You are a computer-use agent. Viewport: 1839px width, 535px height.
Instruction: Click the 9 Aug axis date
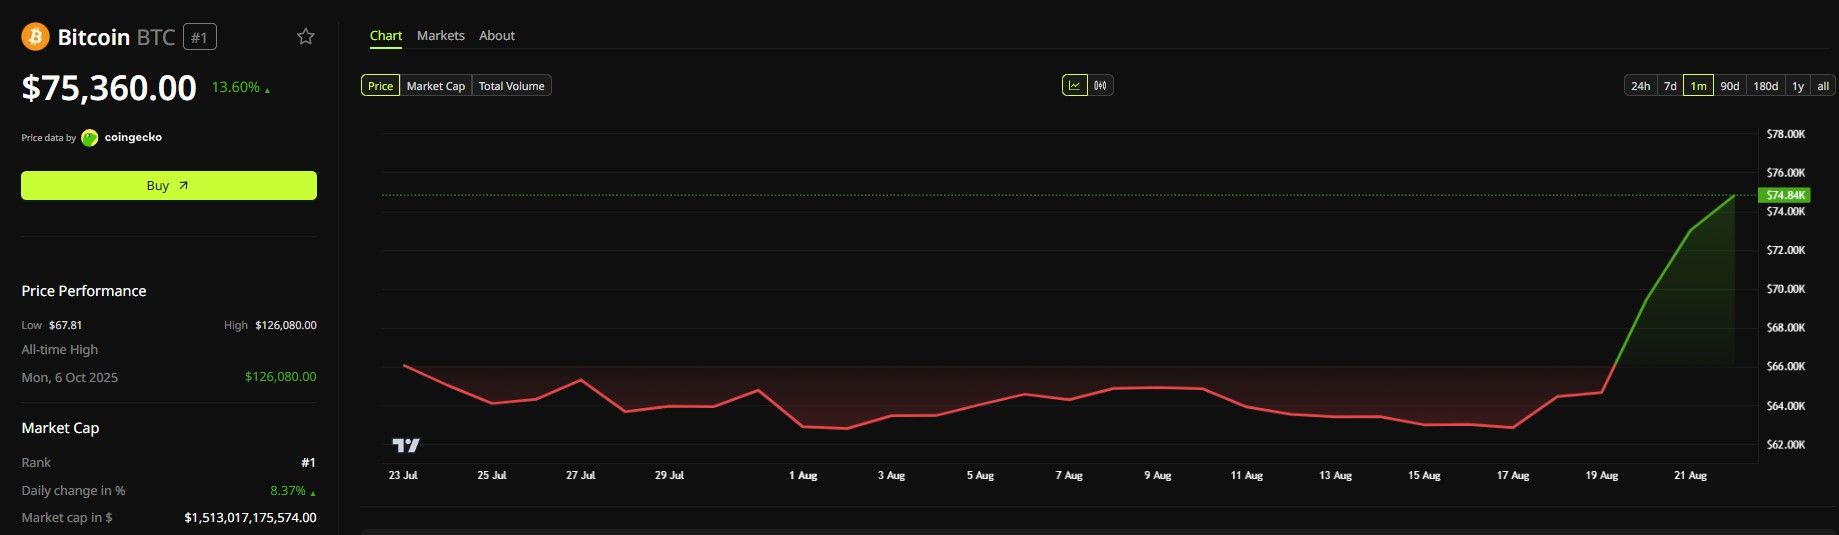pos(1158,476)
